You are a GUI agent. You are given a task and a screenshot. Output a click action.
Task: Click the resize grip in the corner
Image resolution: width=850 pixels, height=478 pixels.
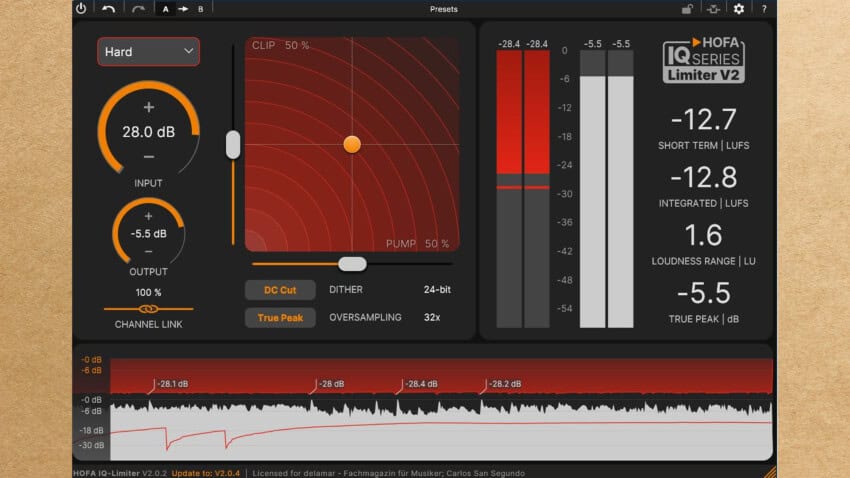pyautogui.click(x=770, y=472)
